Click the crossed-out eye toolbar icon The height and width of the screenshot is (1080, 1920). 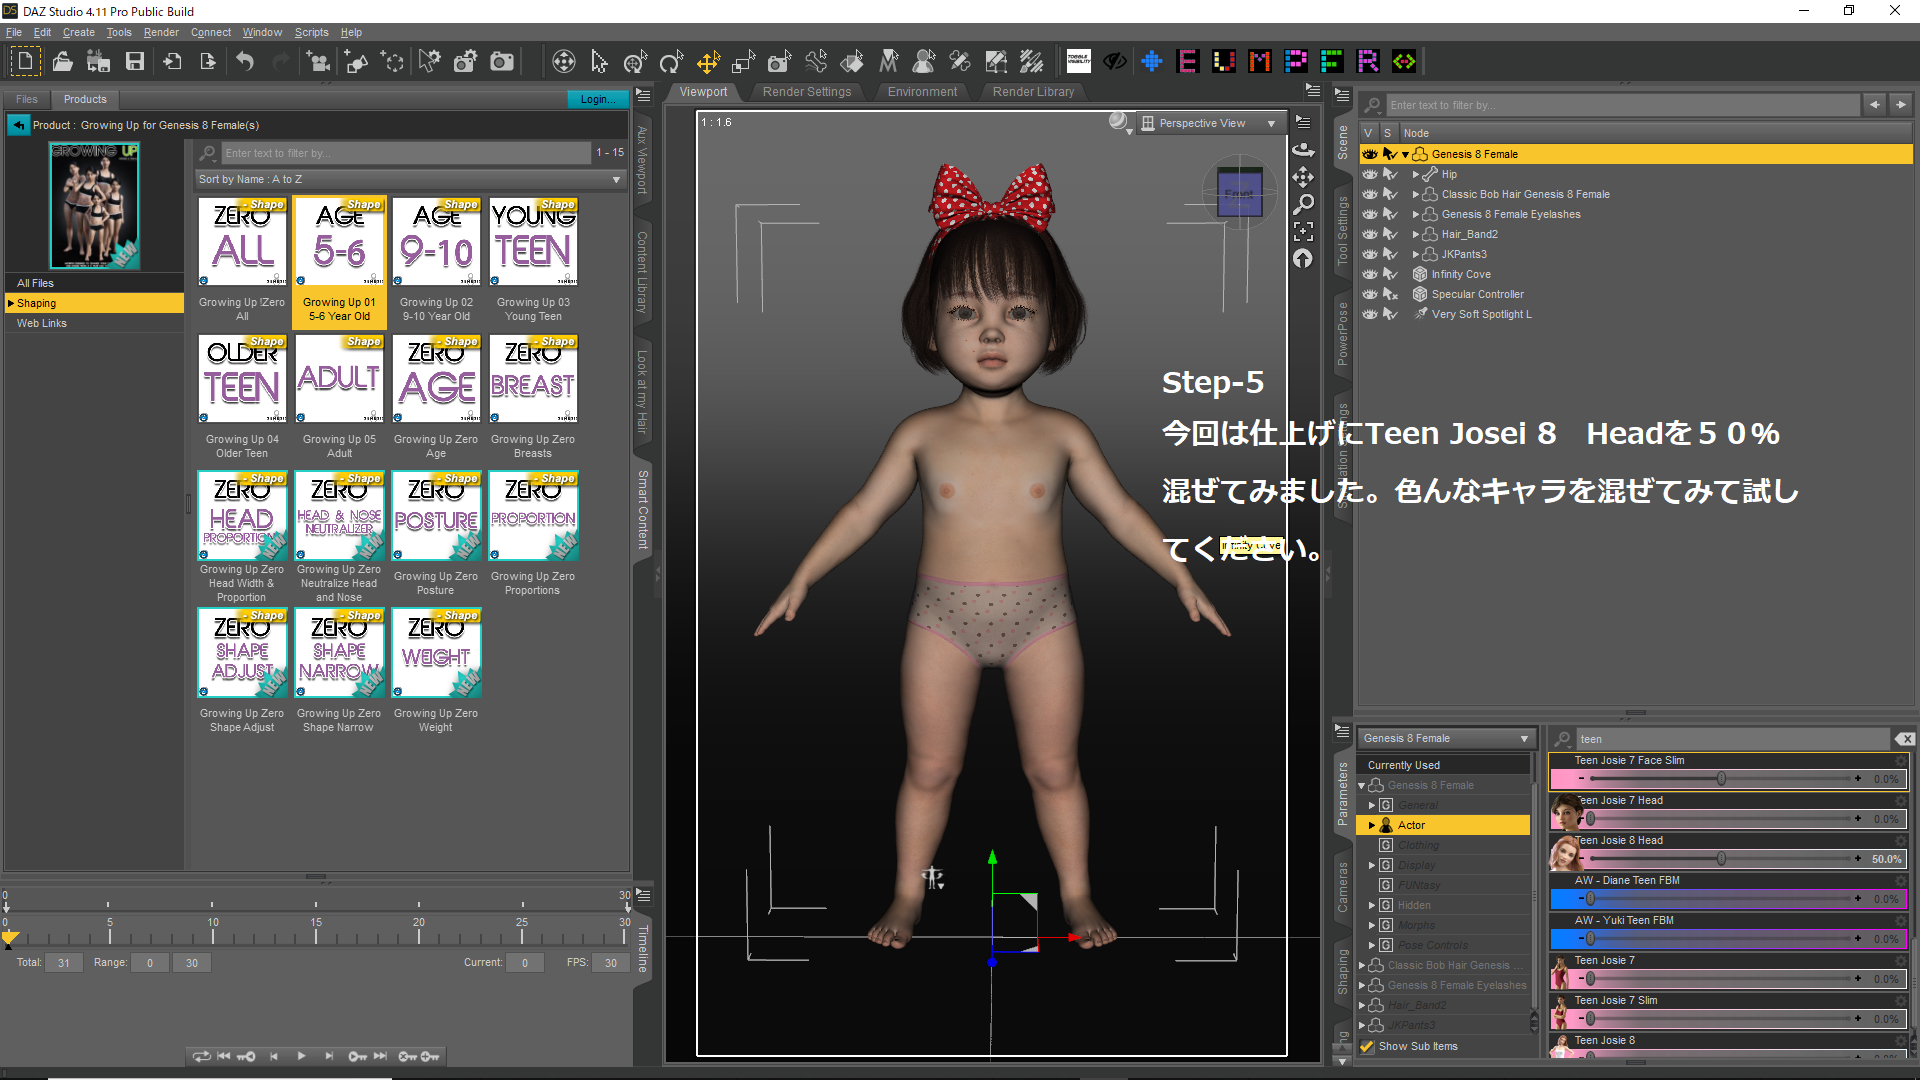pos(1115,62)
